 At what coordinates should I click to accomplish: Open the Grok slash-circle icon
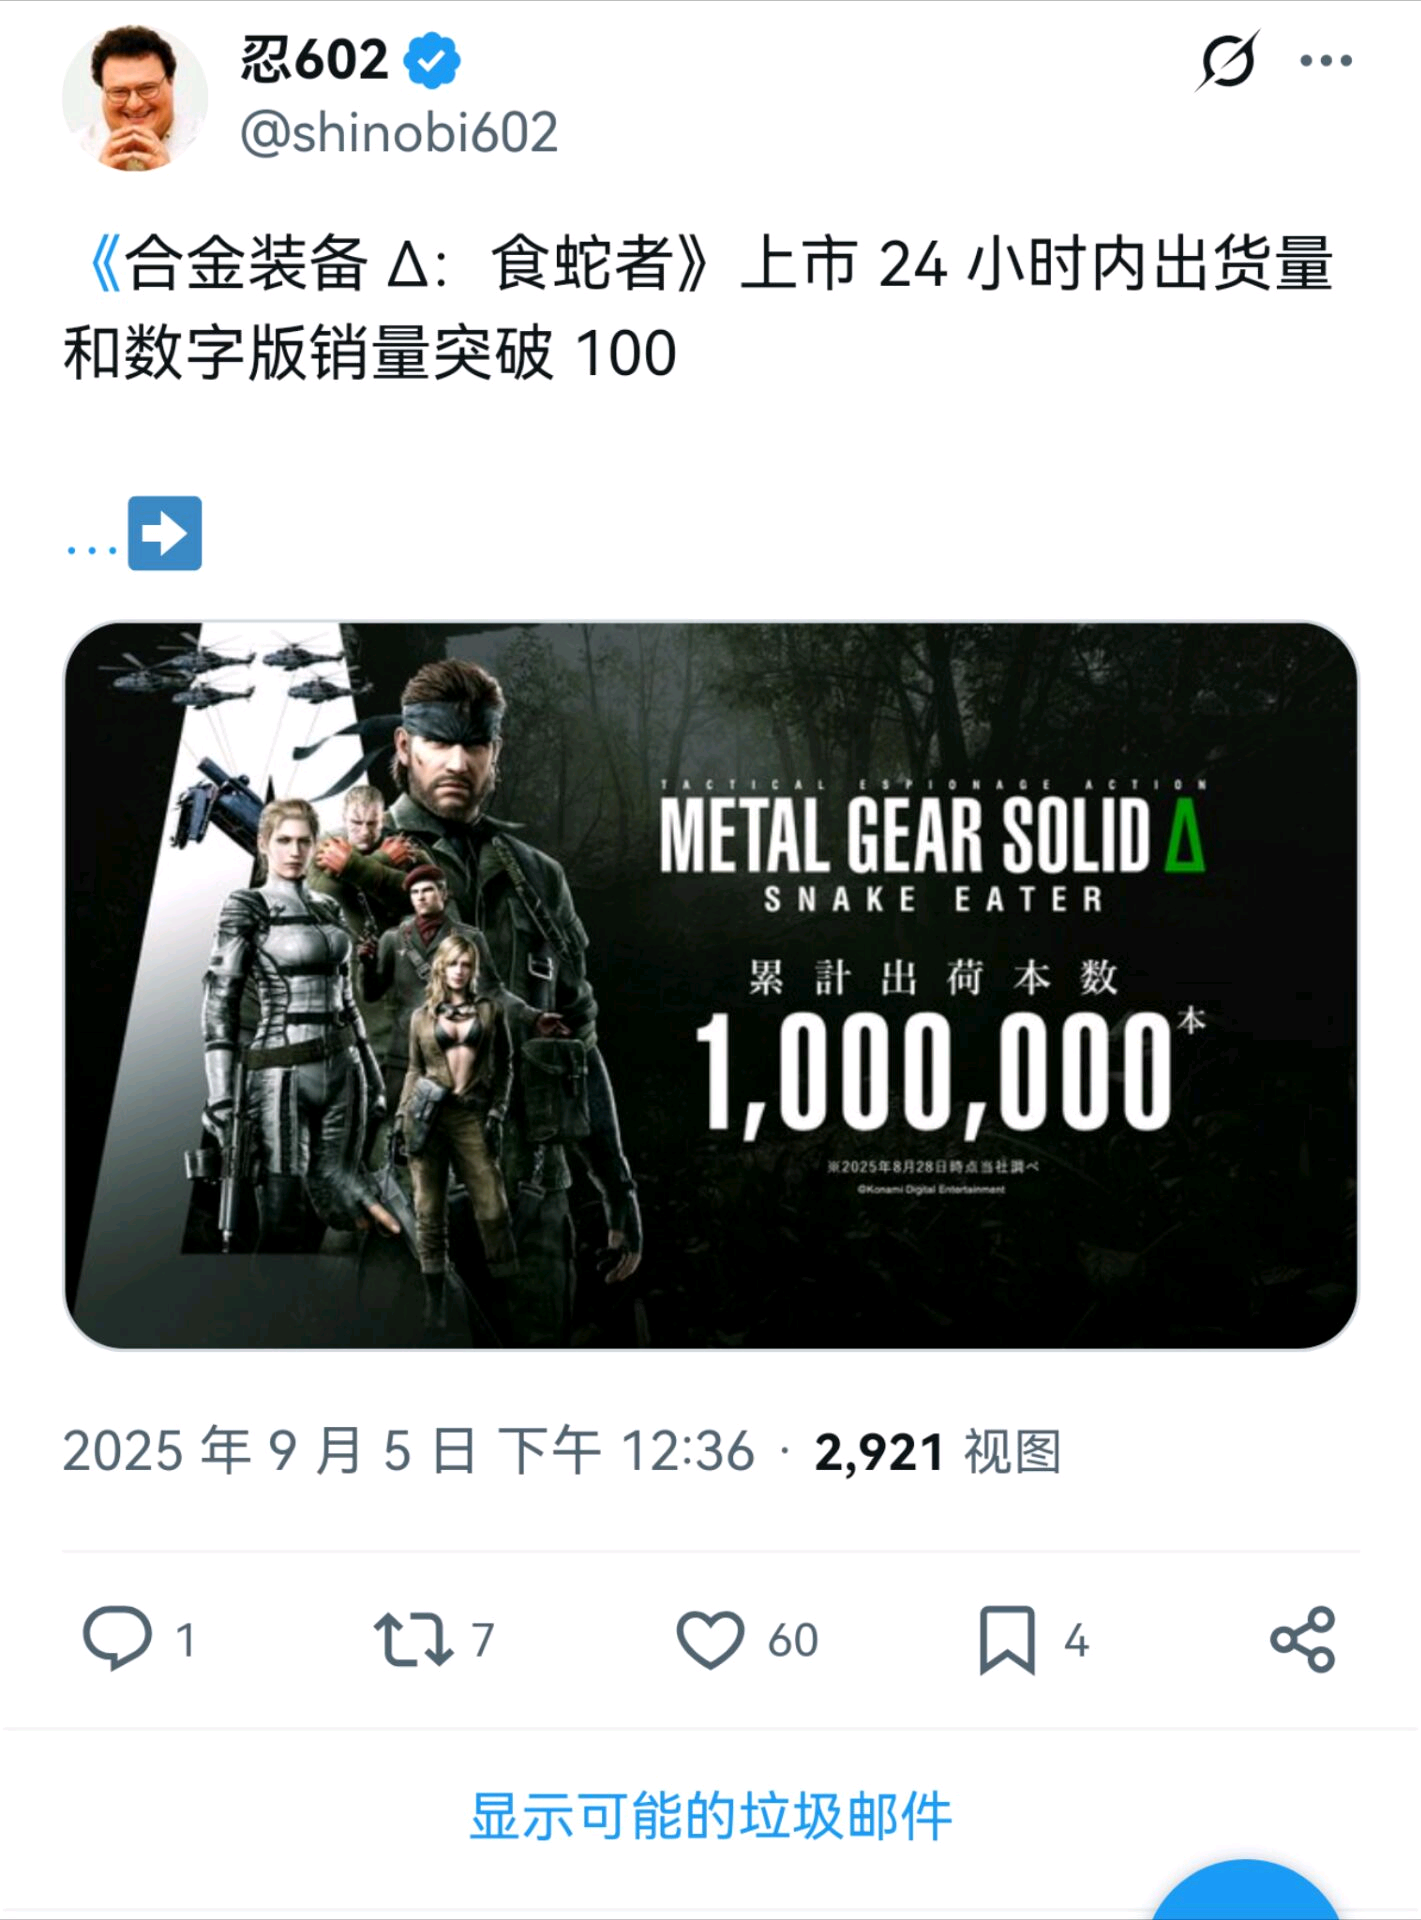pyautogui.click(x=1227, y=61)
